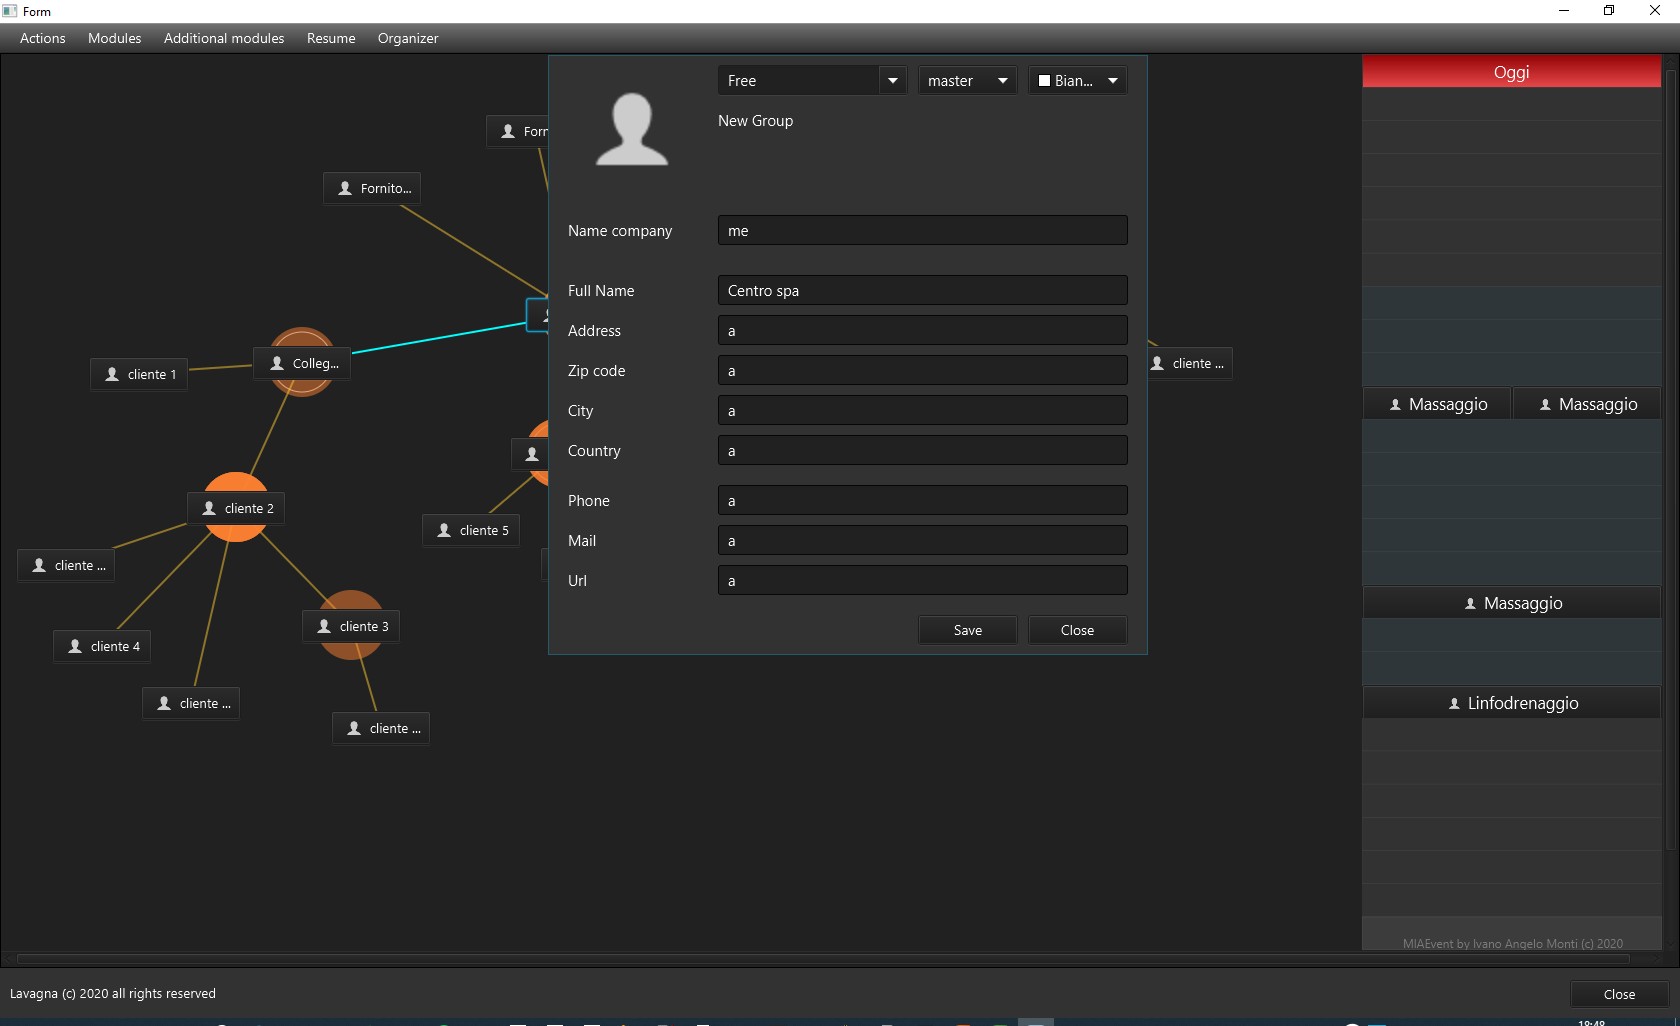Select the cliente 5 node person icon
This screenshot has width=1680, height=1026.
[x=444, y=530]
